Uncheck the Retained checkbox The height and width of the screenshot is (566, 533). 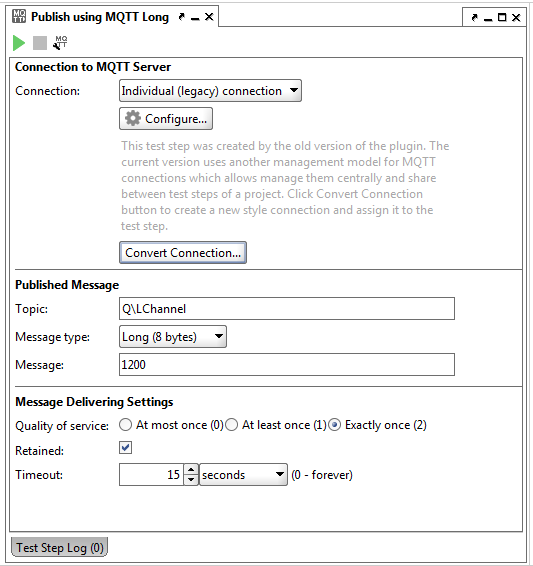(126, 448)
